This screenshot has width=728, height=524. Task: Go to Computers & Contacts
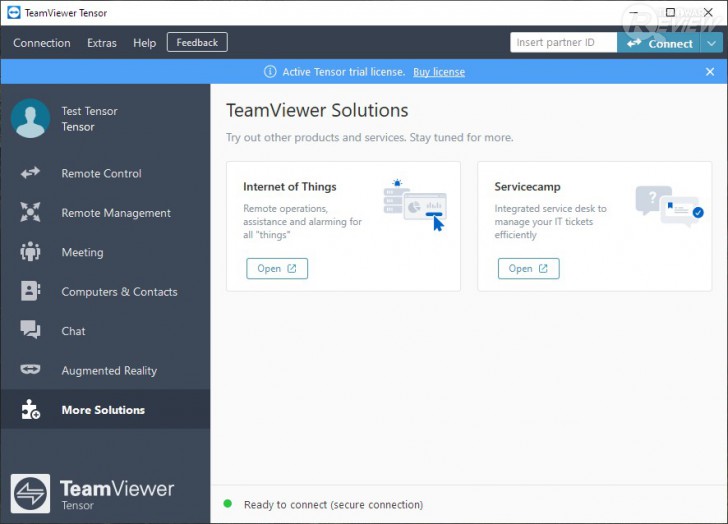105,291
